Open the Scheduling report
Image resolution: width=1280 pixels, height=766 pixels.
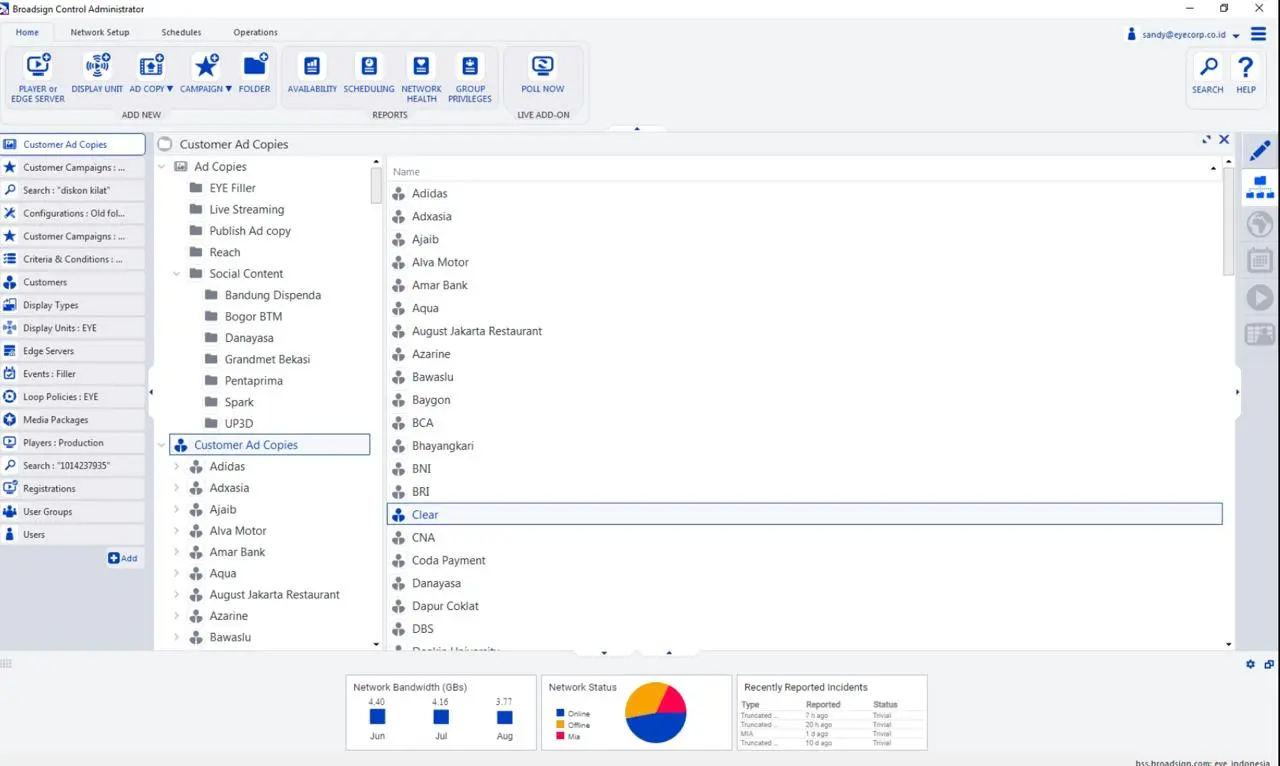(x=369, y=67)
